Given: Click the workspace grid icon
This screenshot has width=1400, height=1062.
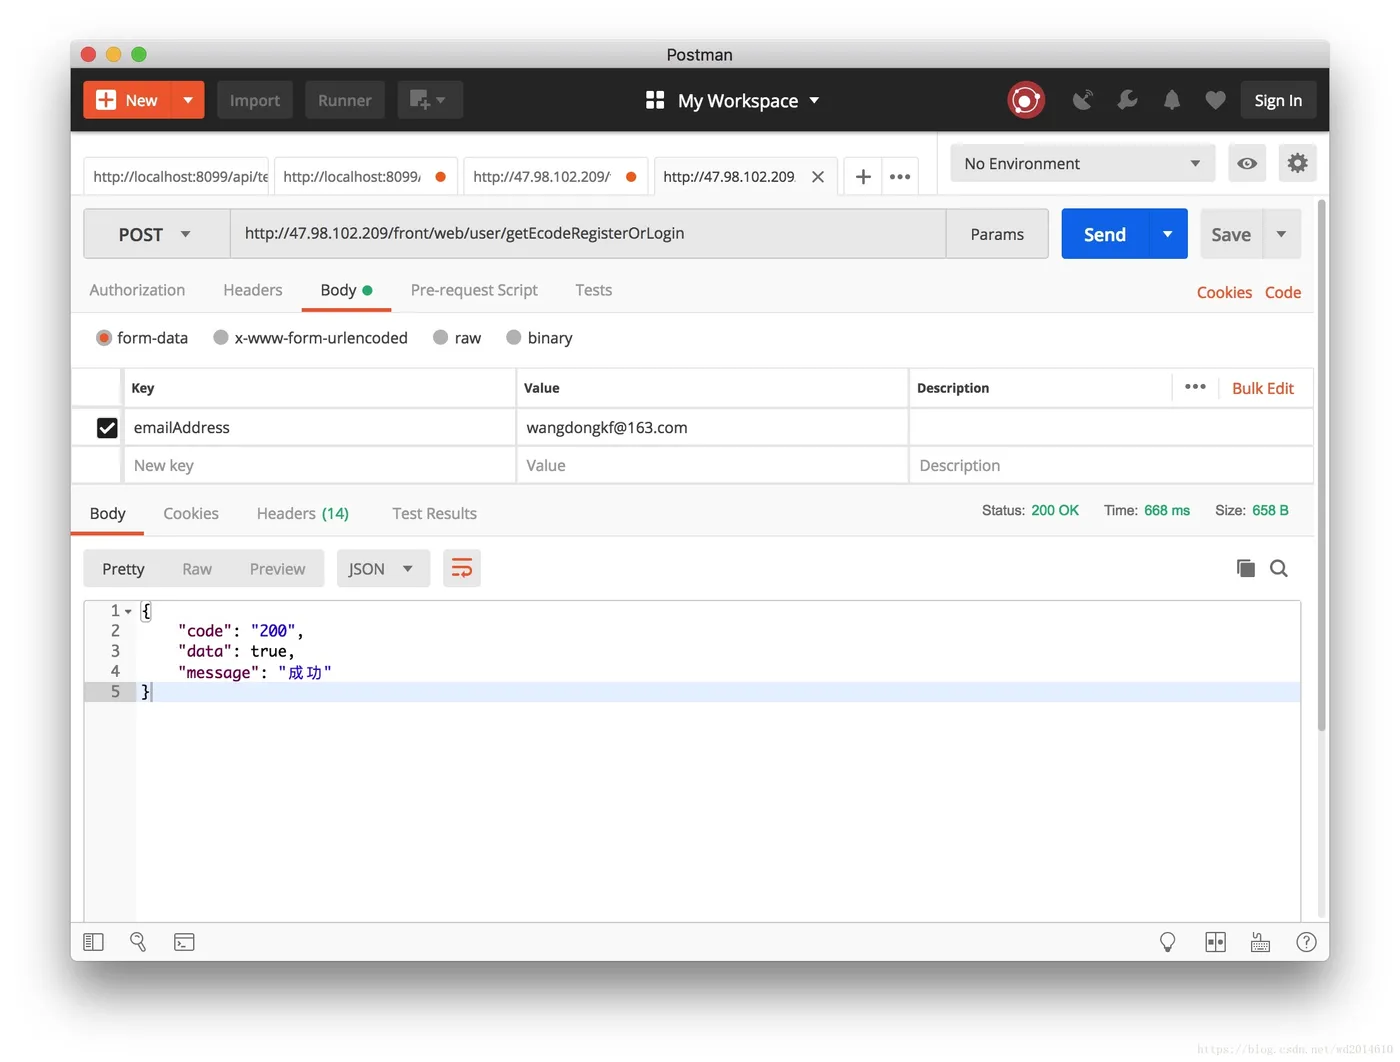Looking at the screenshot, I should (x=655, y=100).
